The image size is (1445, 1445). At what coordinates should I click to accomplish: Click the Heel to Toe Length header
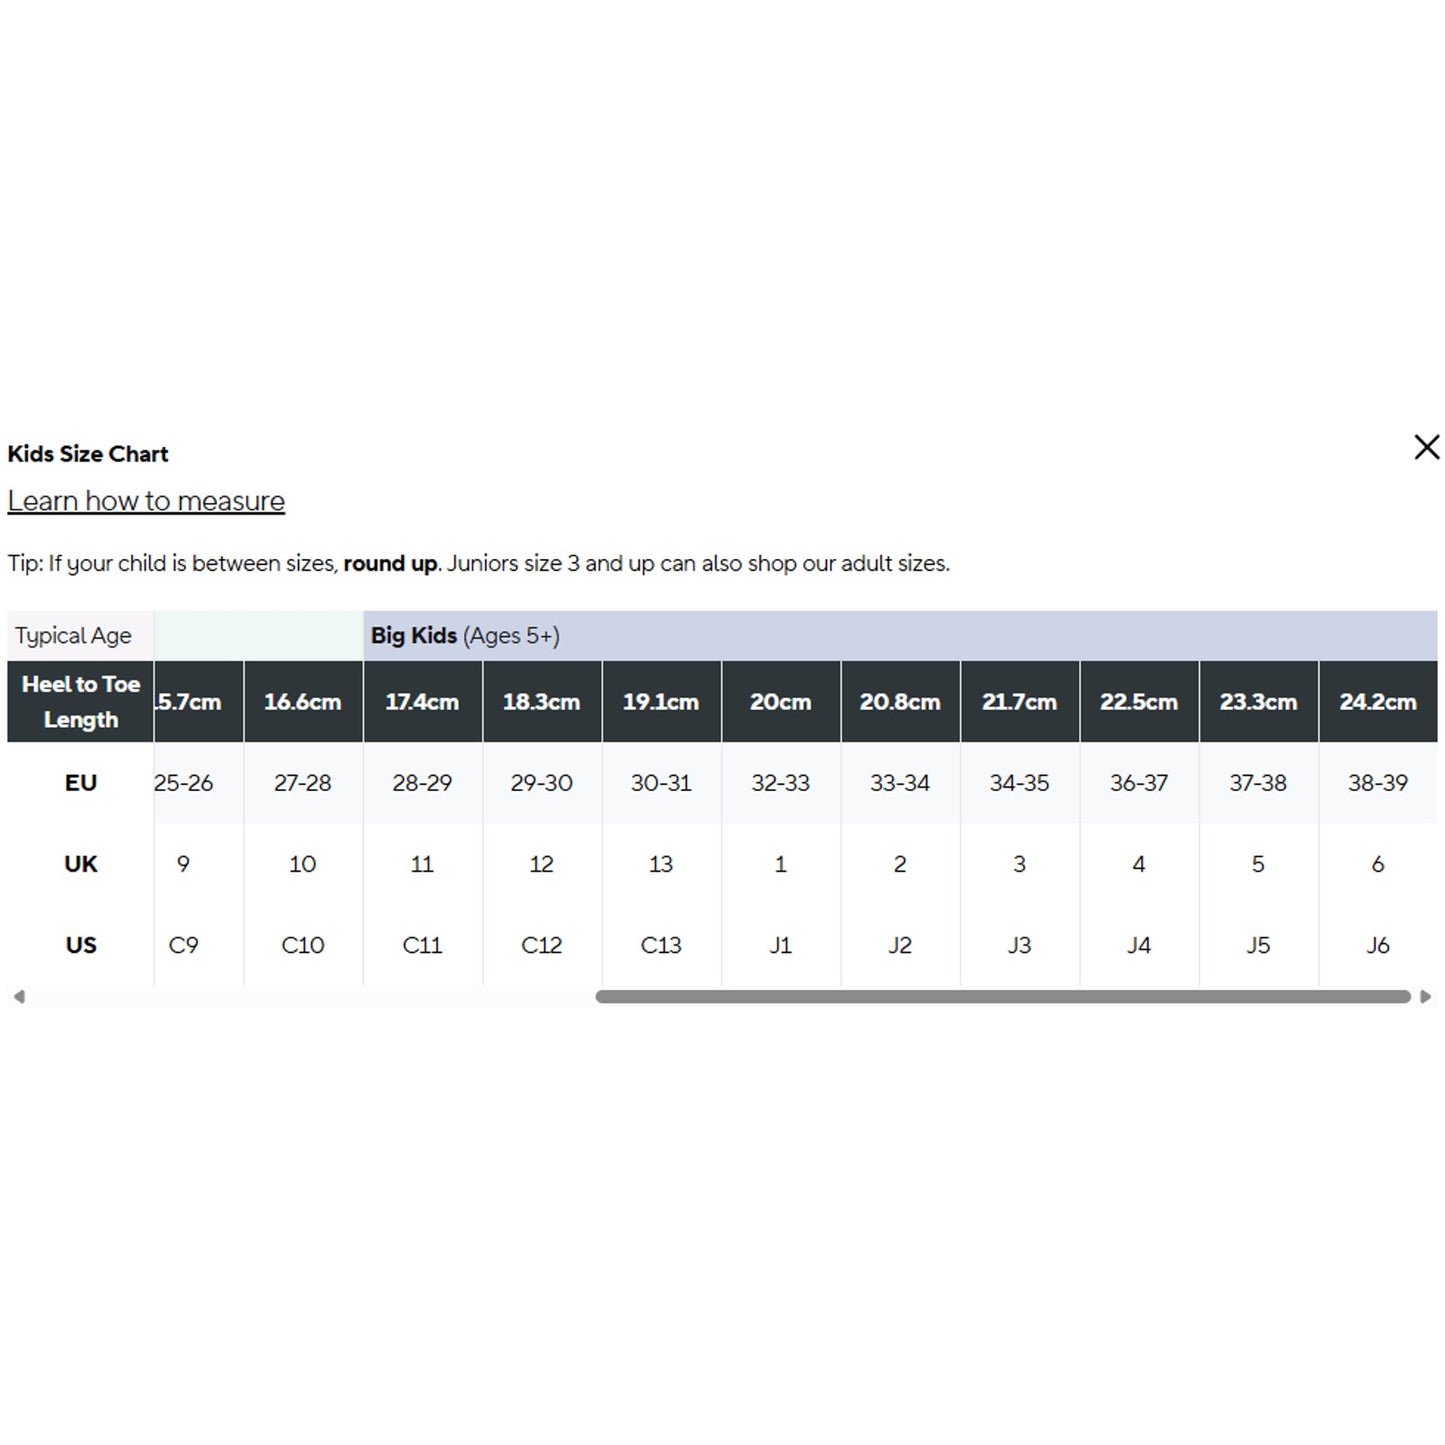point(81,702)
